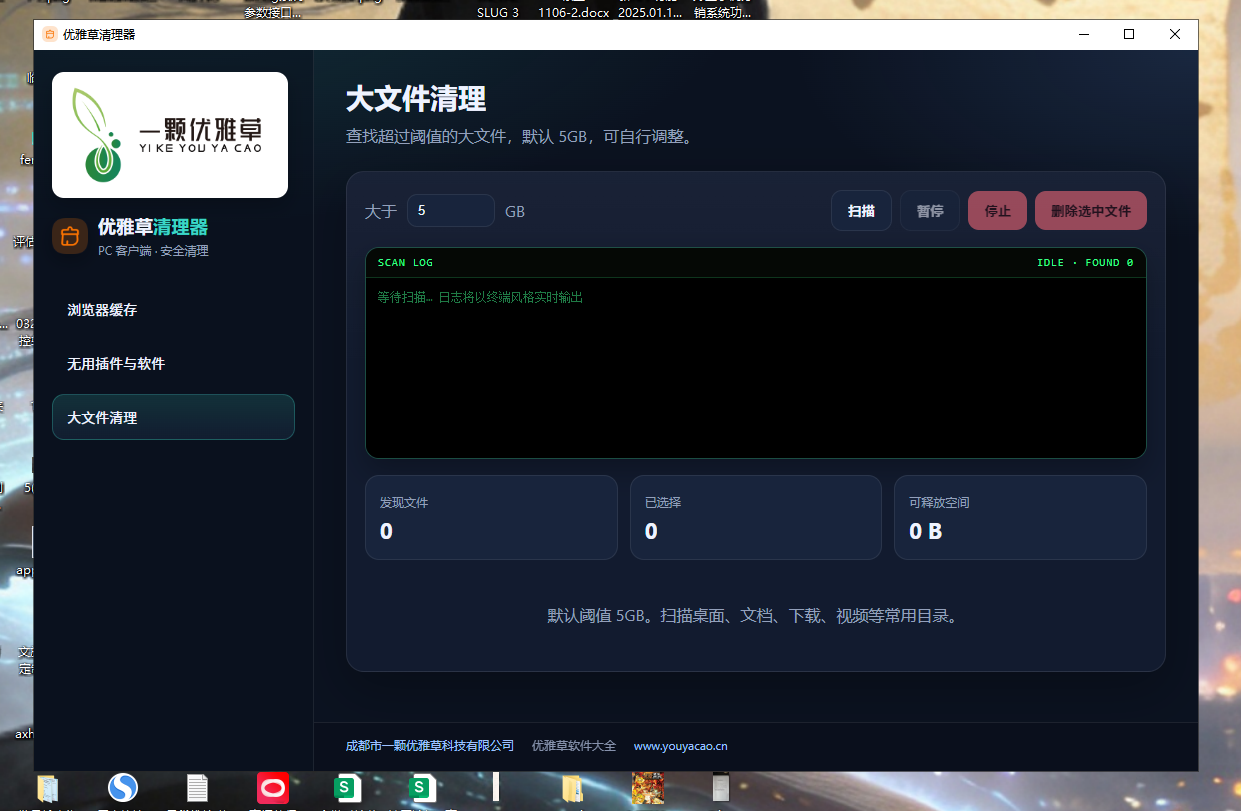Click the 停止 button
The width and height of the screenshot is (1241, 811).
tap(997, 211)
